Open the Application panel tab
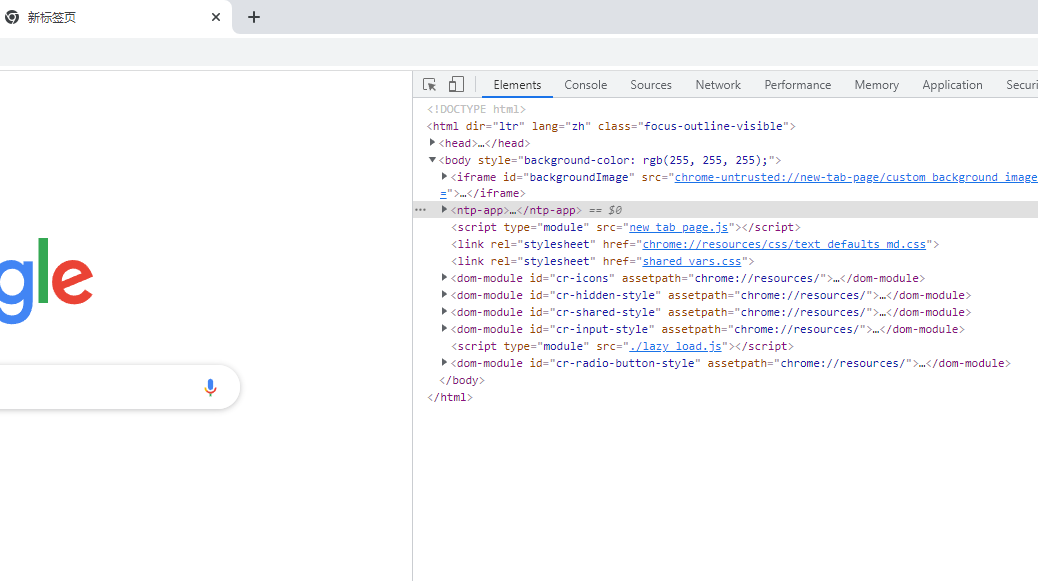Image resolution: width=1038 pixels, height=581 pixels. coord(952,85)
